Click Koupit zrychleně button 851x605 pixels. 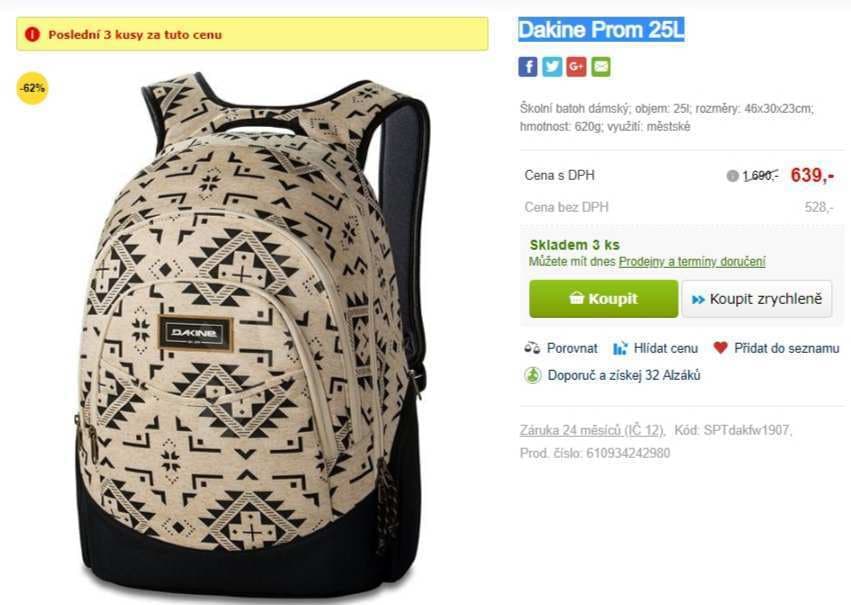[757, 299]
